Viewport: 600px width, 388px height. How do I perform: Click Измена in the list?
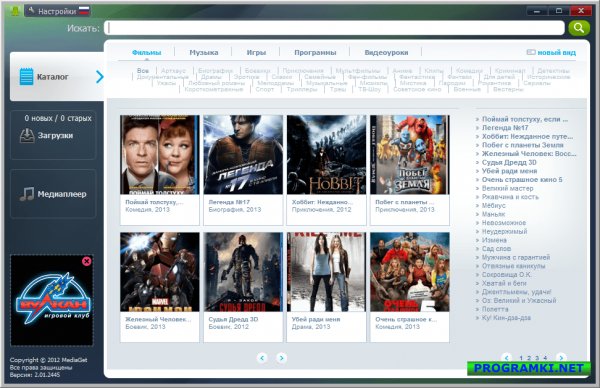(494, 240)
